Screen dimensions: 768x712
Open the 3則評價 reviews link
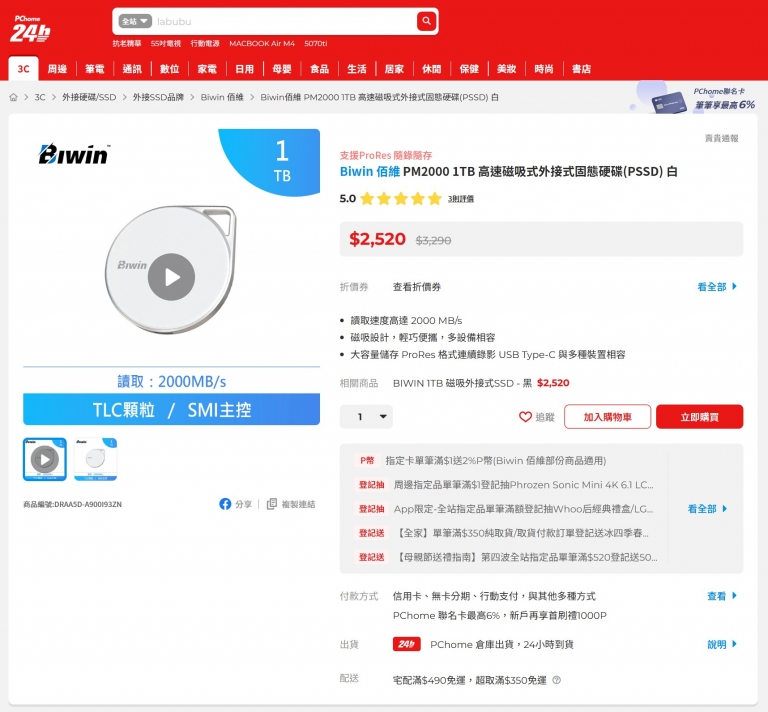[x=460, y=199]
